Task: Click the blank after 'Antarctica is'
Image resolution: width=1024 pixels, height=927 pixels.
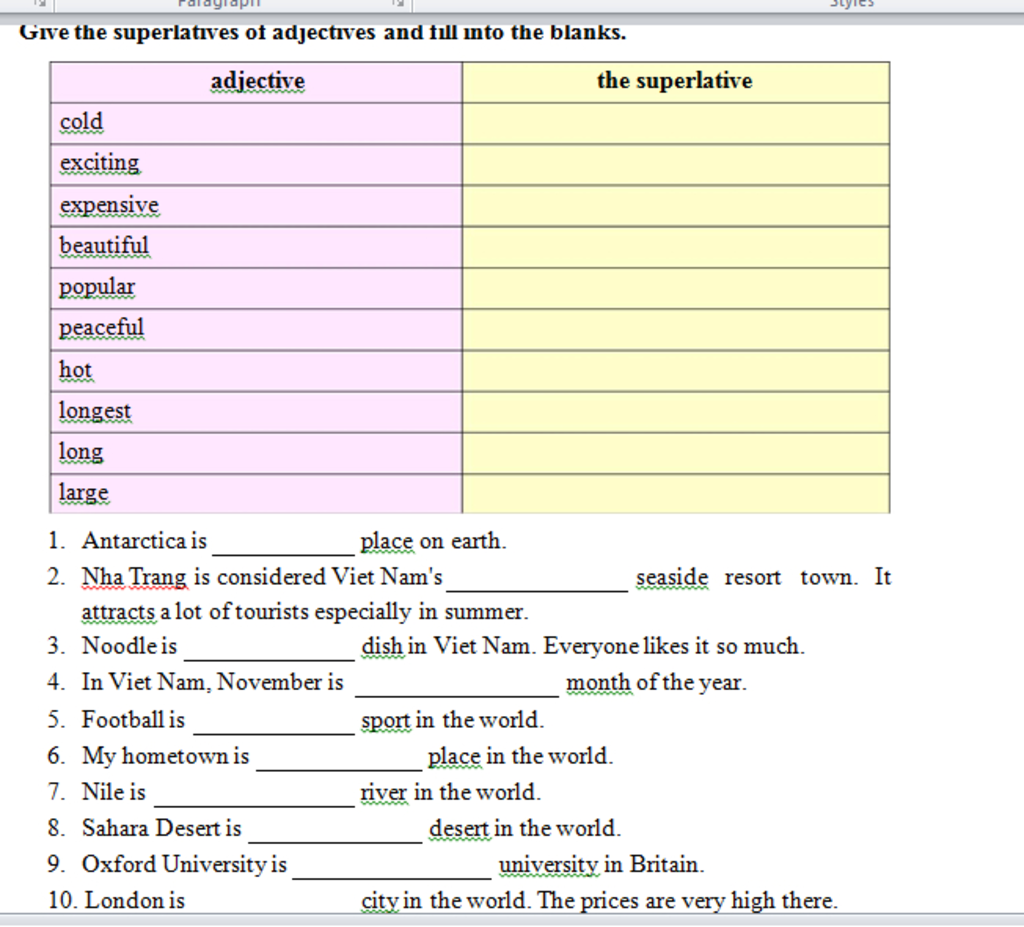Action: [x=283, y=545]
